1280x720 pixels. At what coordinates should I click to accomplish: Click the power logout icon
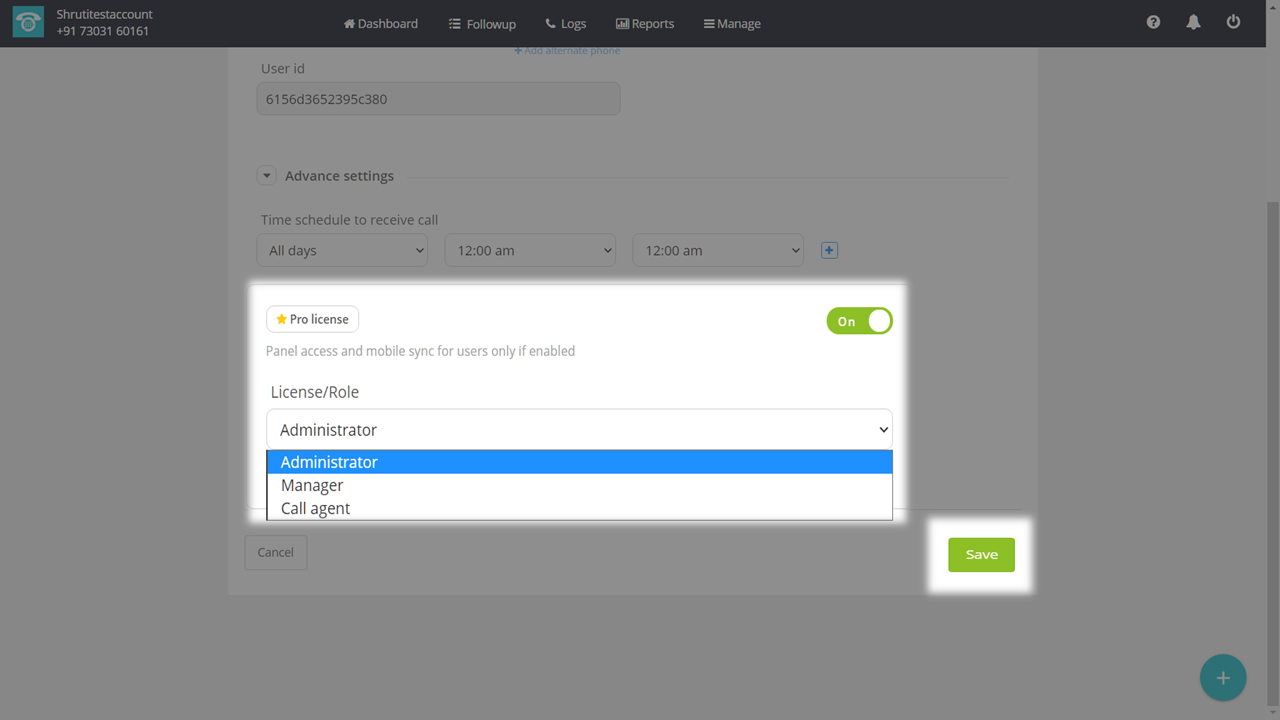coord(1233,22)
